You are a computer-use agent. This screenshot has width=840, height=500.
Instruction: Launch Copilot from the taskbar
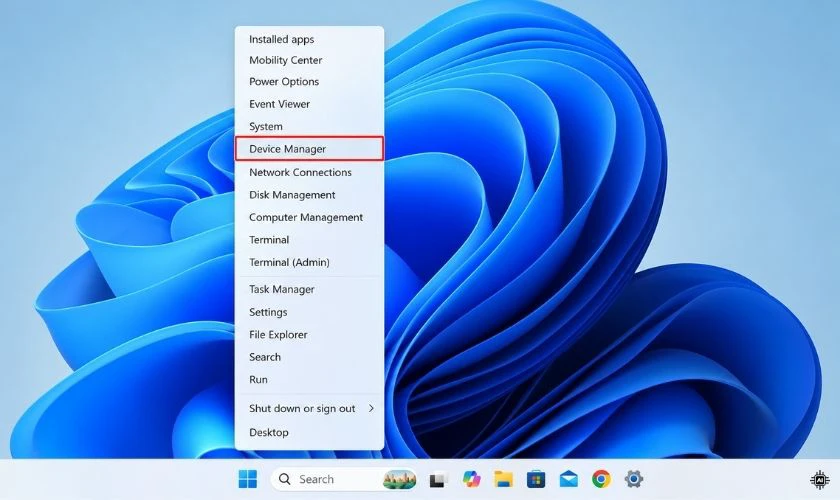[x=471, y=479]
